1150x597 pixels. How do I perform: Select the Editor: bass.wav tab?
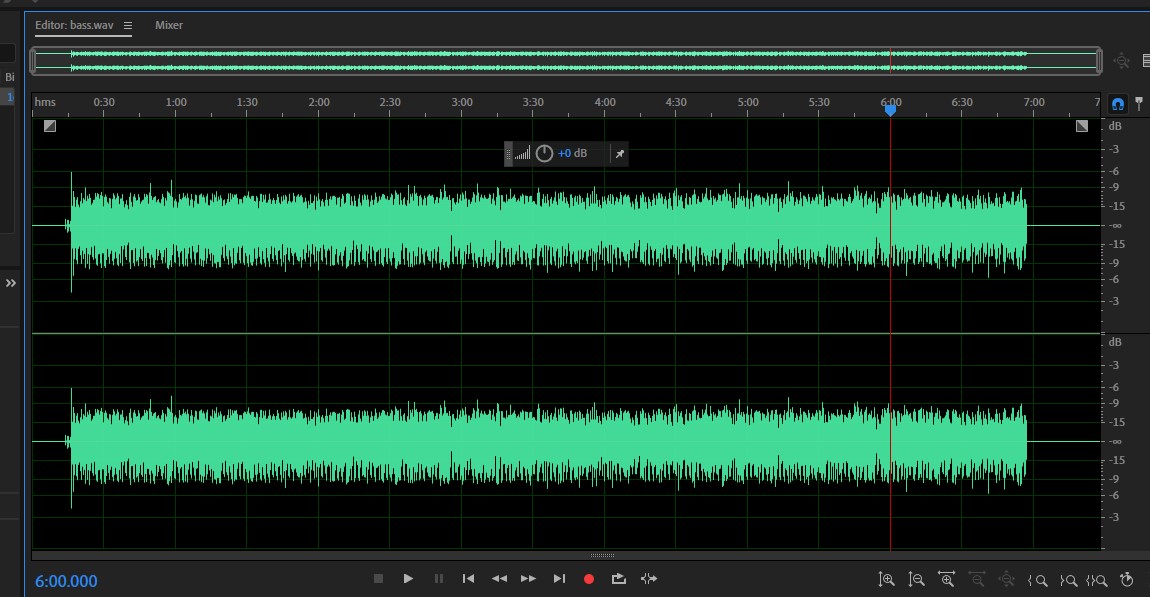(x=74, y=25)
